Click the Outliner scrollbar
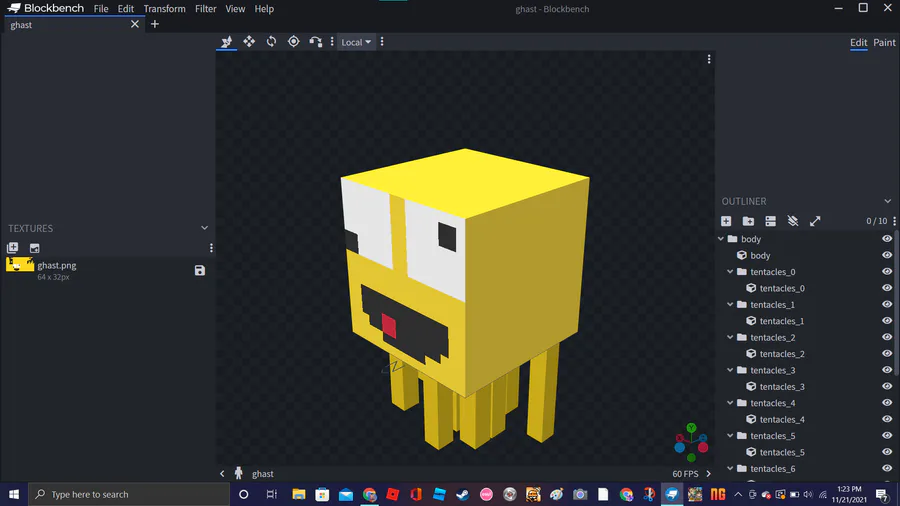Viewport: 900px width, 506px height. (897, 304)
